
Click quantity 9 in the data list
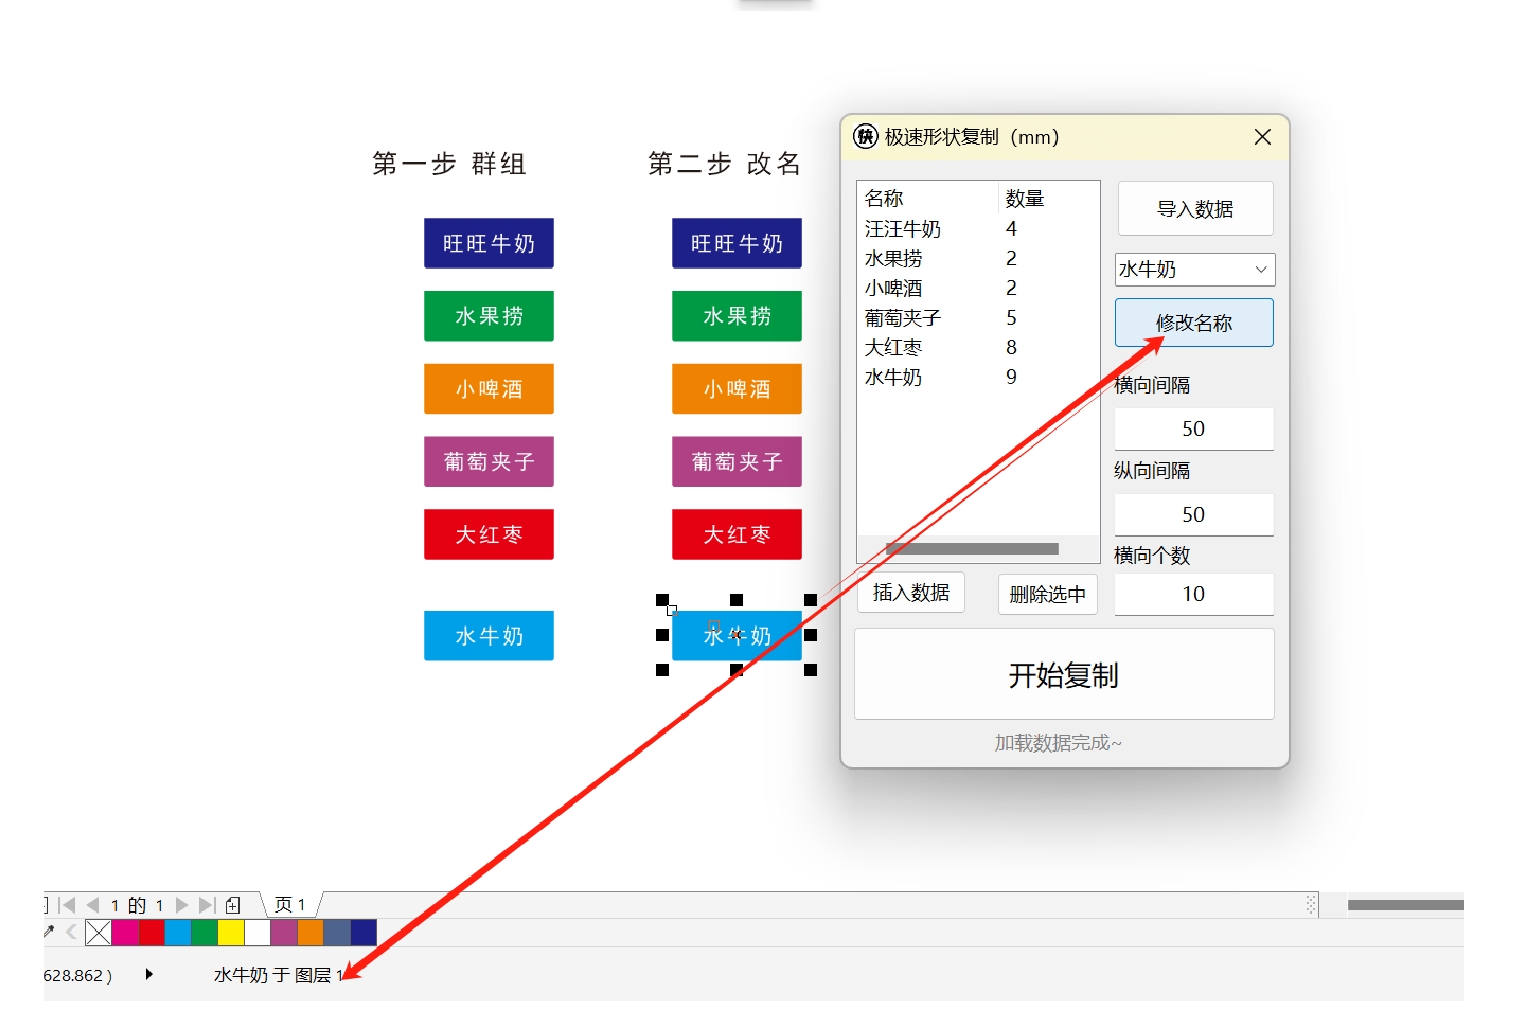1011,377
